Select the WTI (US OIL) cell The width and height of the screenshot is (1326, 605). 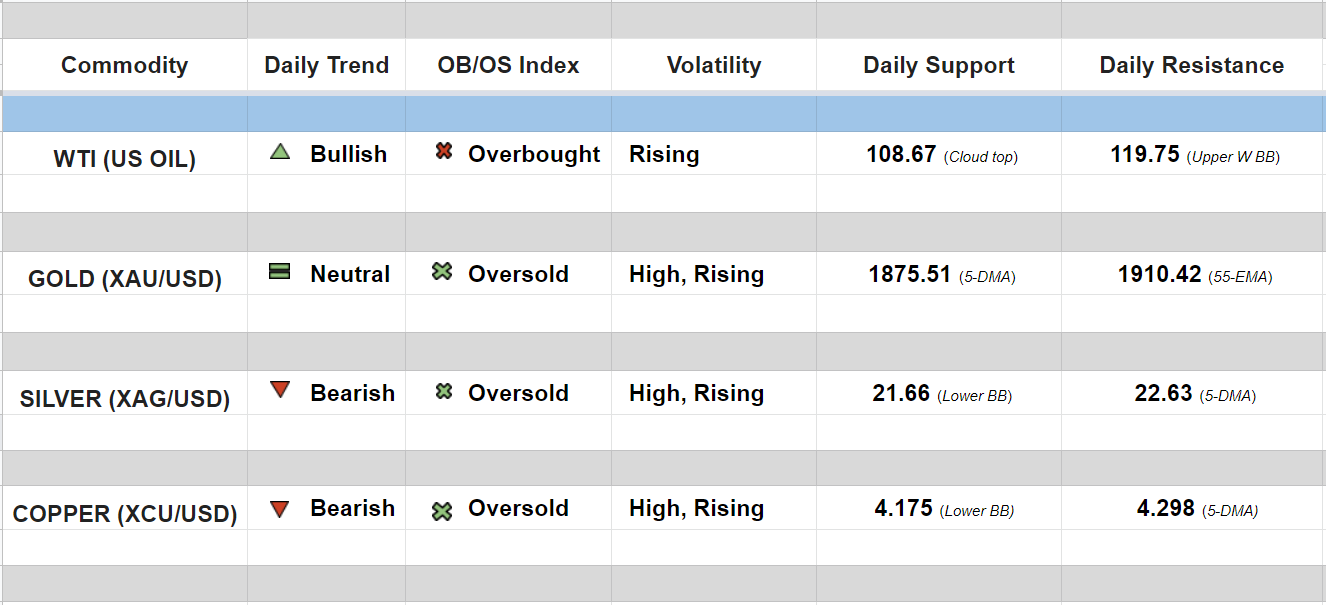click(124, 159)
